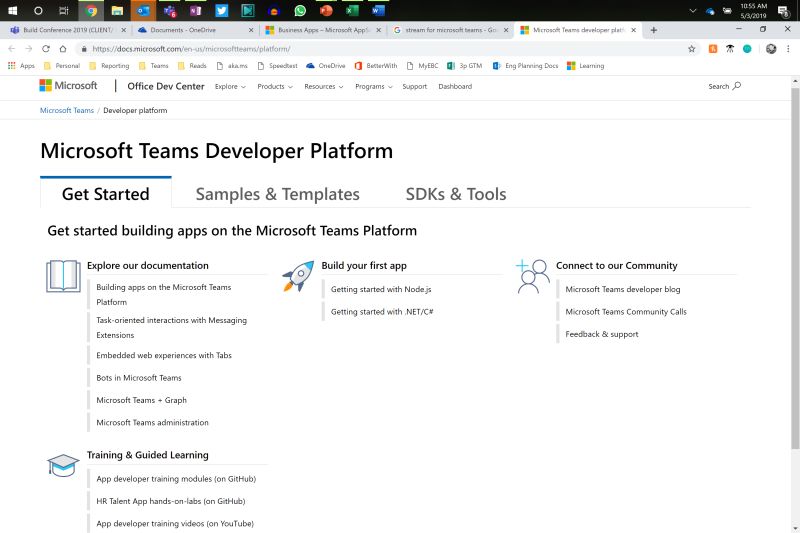This screenshot has height=533, width=800.
Task: Click the Office Dev Center title
Action: (166, 86)
